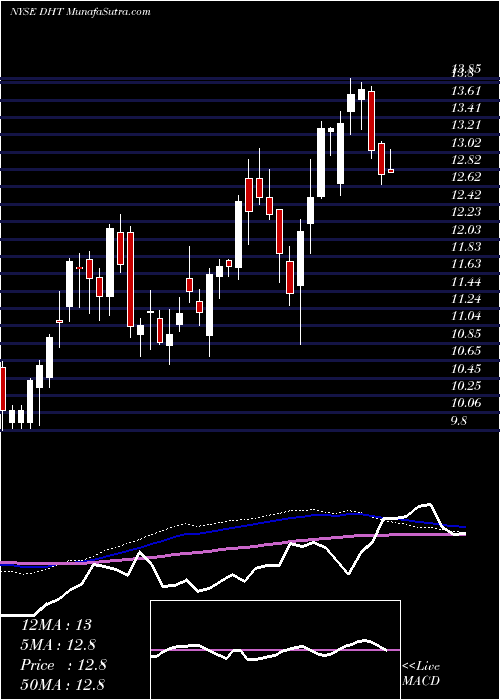The image size is (500, 700).
Task: Click inside the MACD inset chart
Action: click(x=275, y=650)
